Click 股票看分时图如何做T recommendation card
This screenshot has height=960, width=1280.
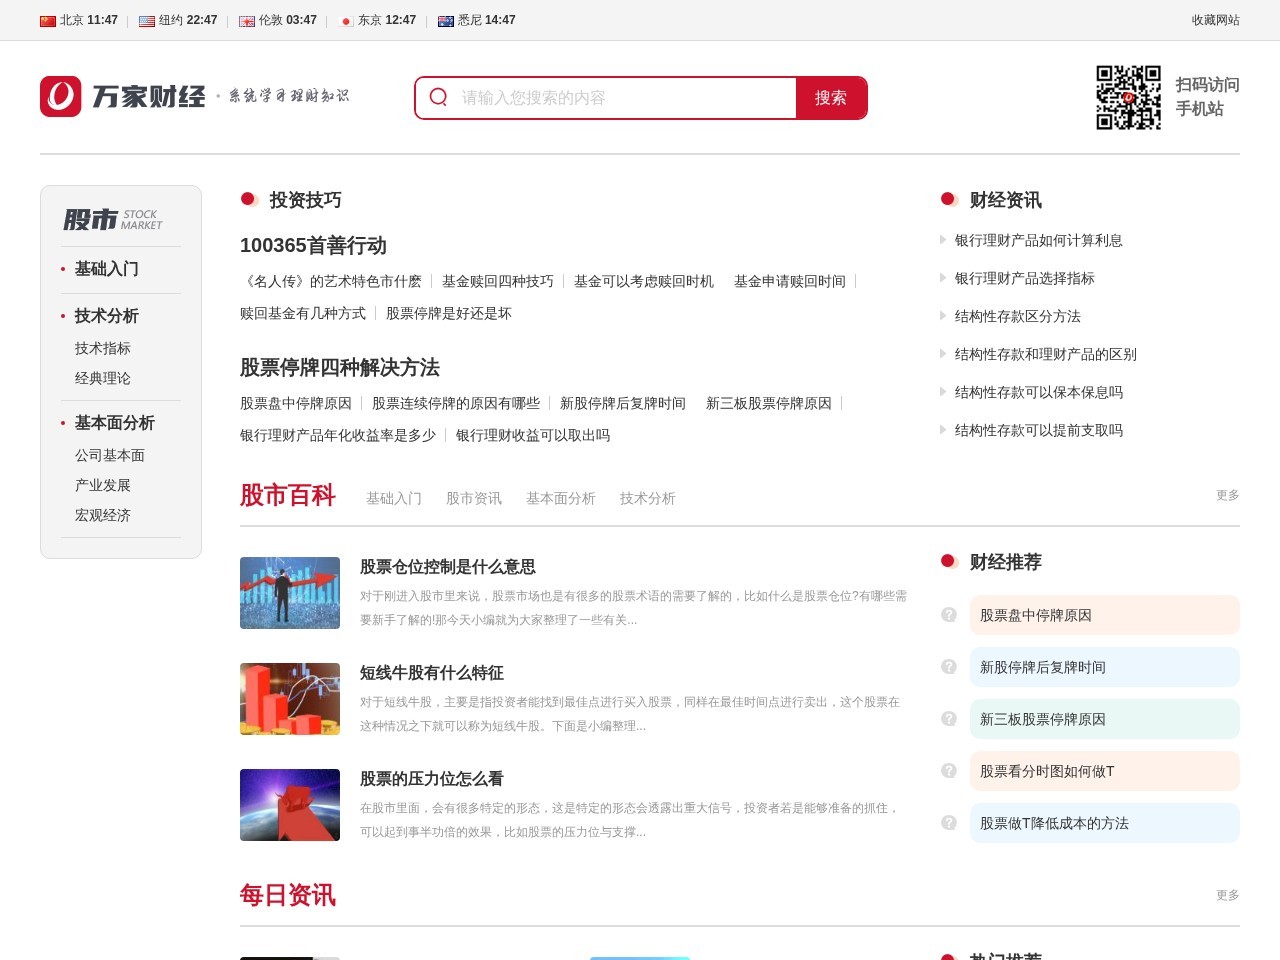1104,771
